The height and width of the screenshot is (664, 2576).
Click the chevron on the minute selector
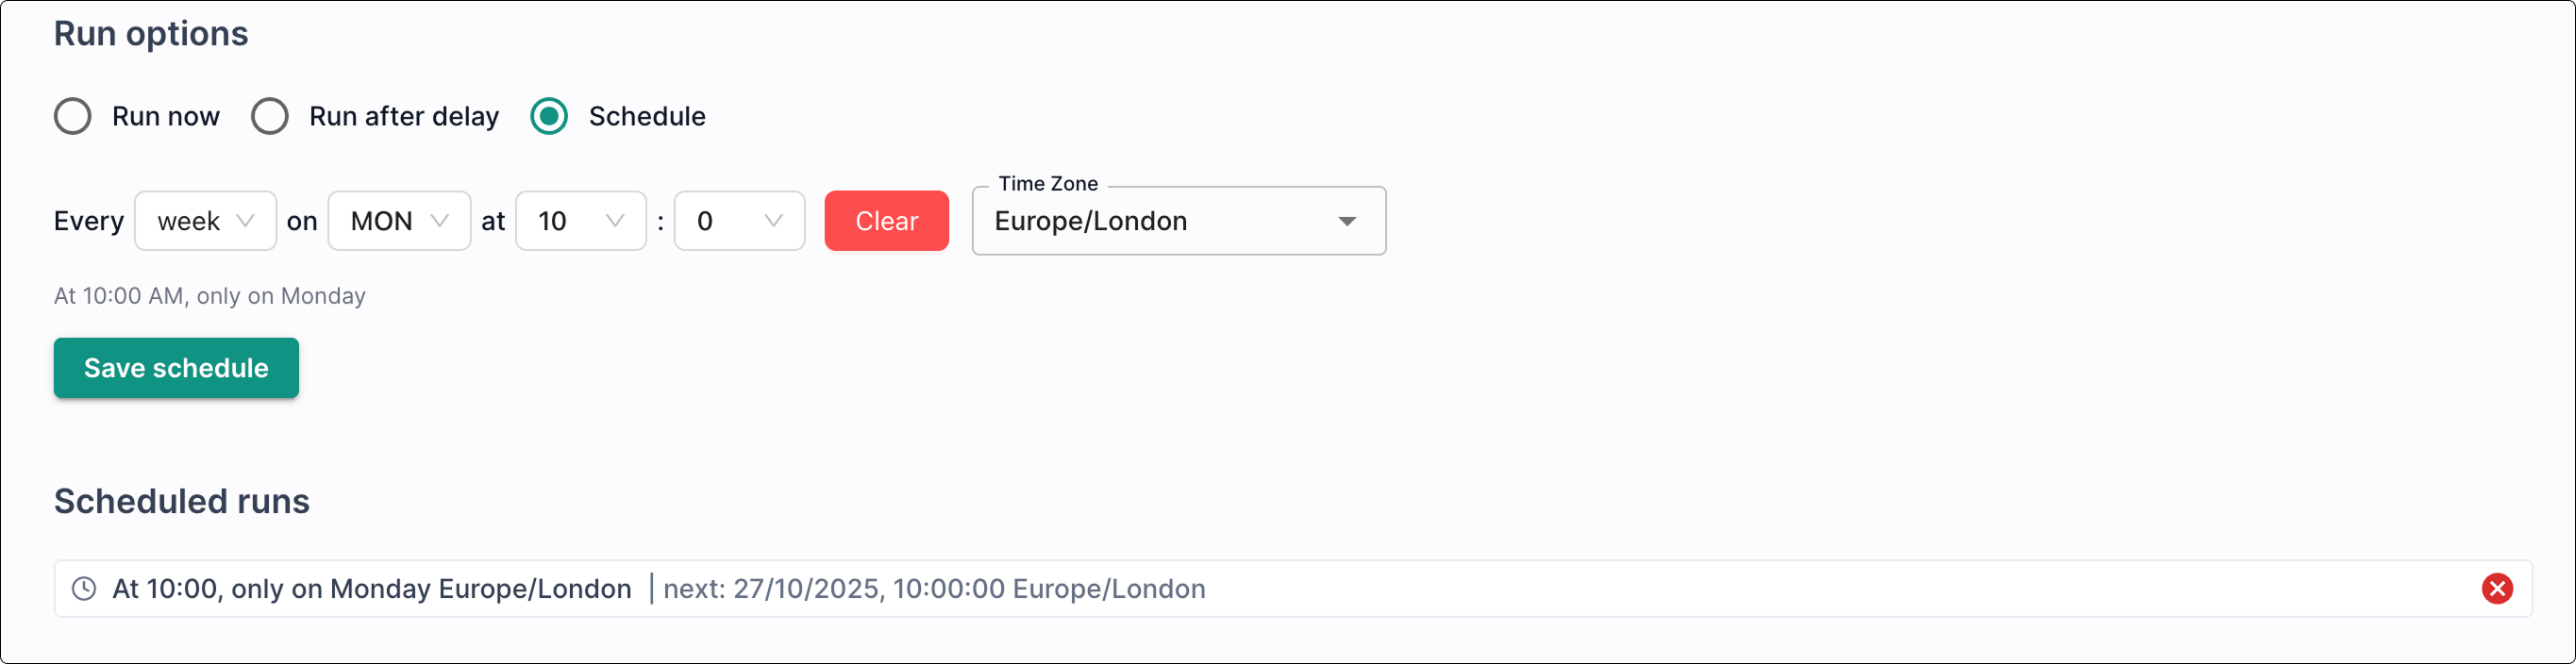pyautogui.click(x=770, y=221)
